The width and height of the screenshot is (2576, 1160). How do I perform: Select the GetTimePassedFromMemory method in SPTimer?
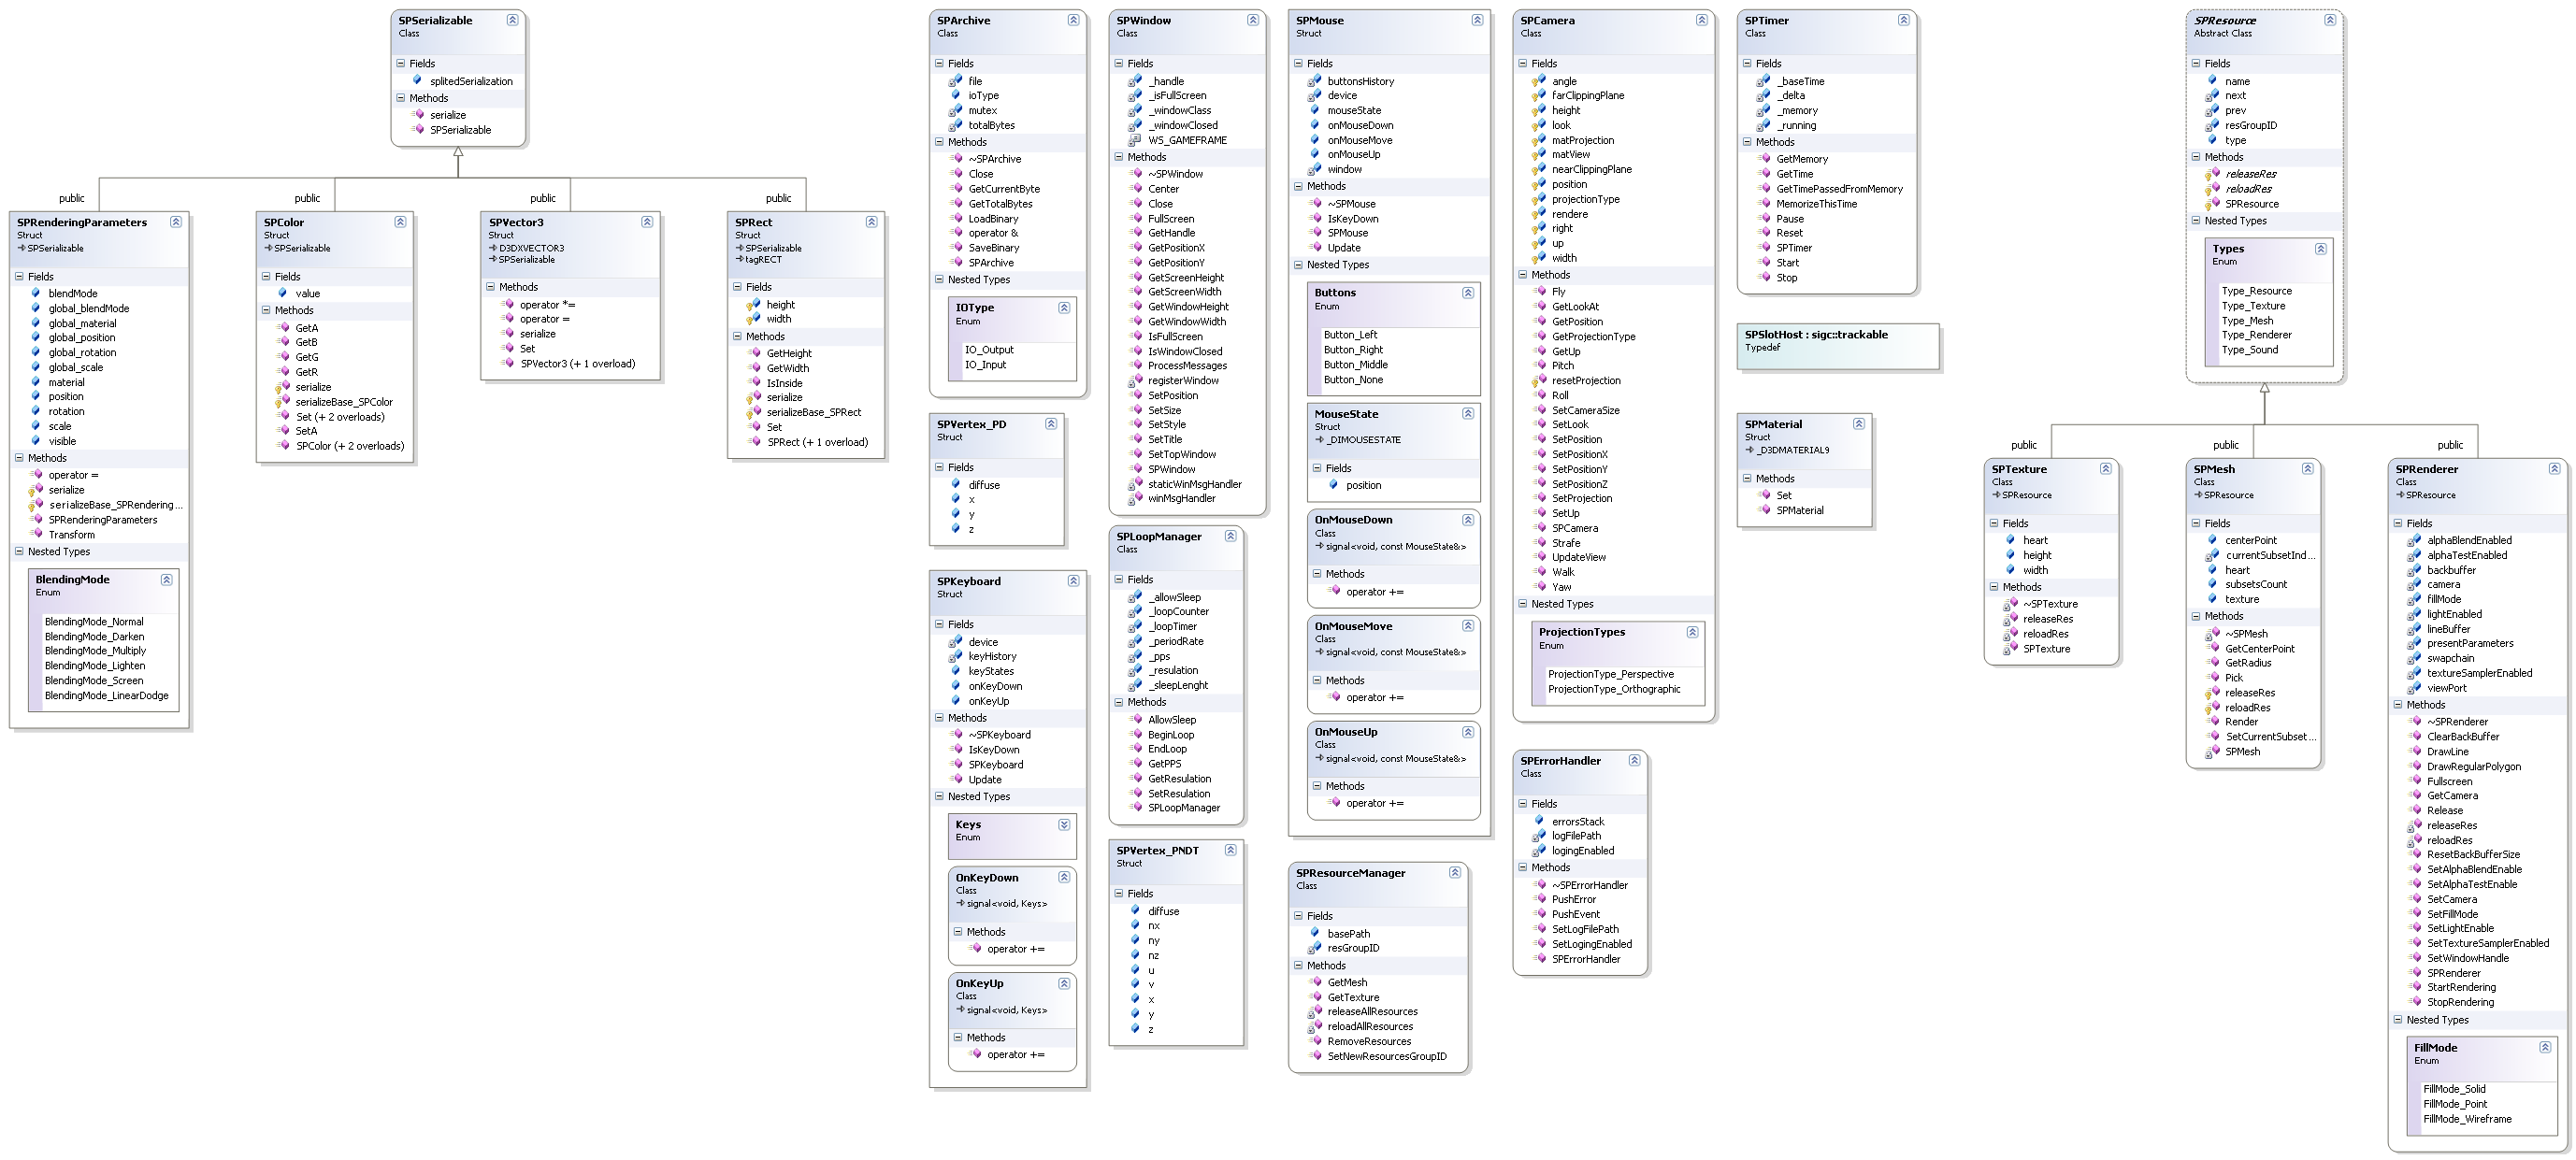point(1839,189)
